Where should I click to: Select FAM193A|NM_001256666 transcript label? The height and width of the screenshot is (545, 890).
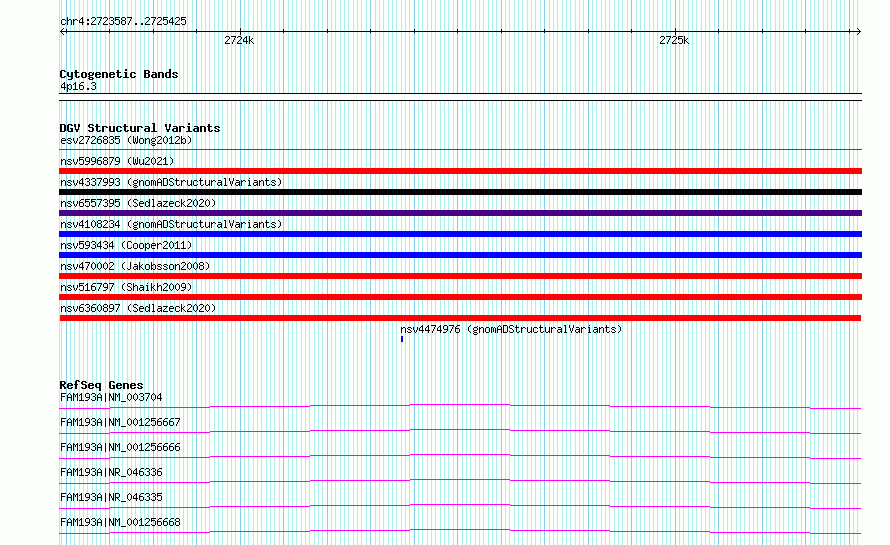coord(120,447)
